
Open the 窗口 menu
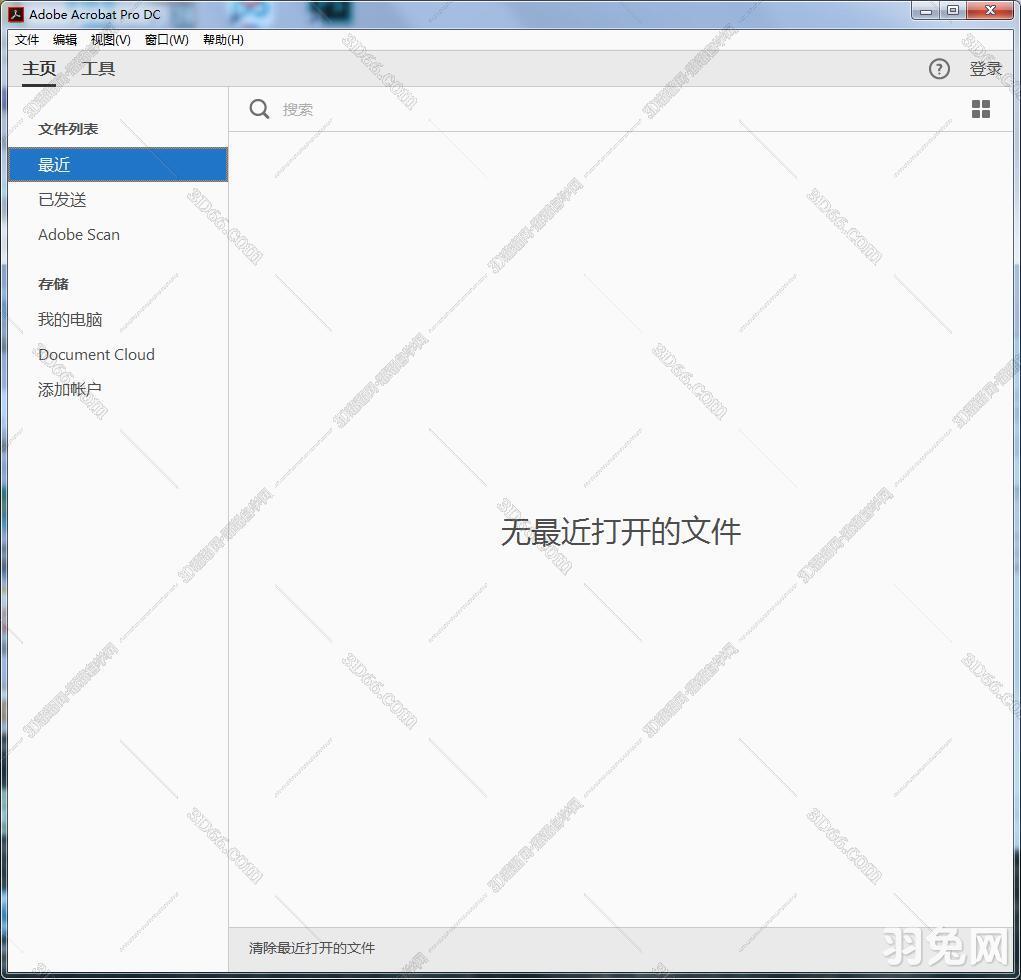[166, 40]
